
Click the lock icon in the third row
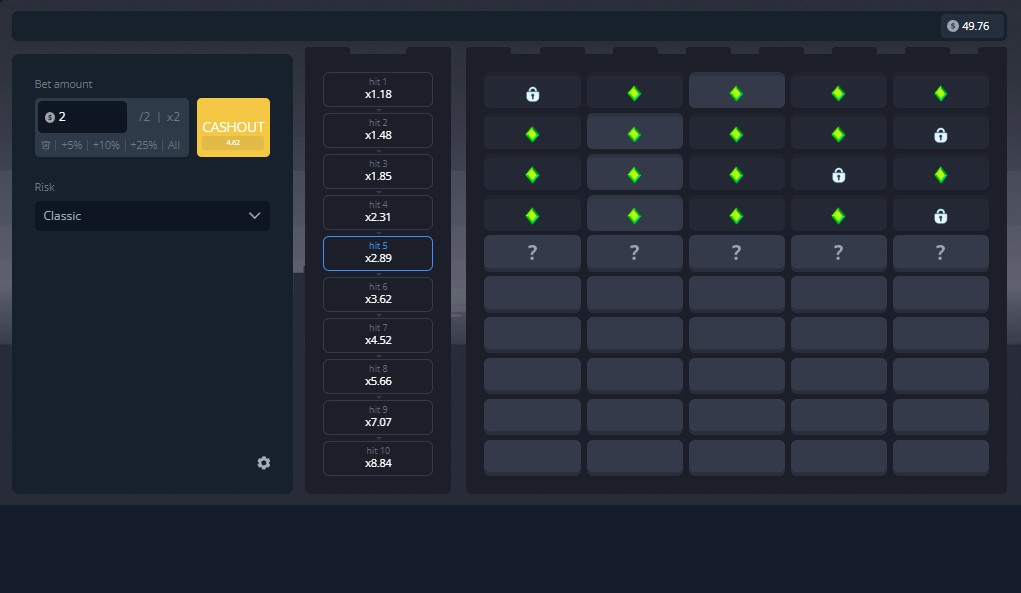[x=838, y=175]
